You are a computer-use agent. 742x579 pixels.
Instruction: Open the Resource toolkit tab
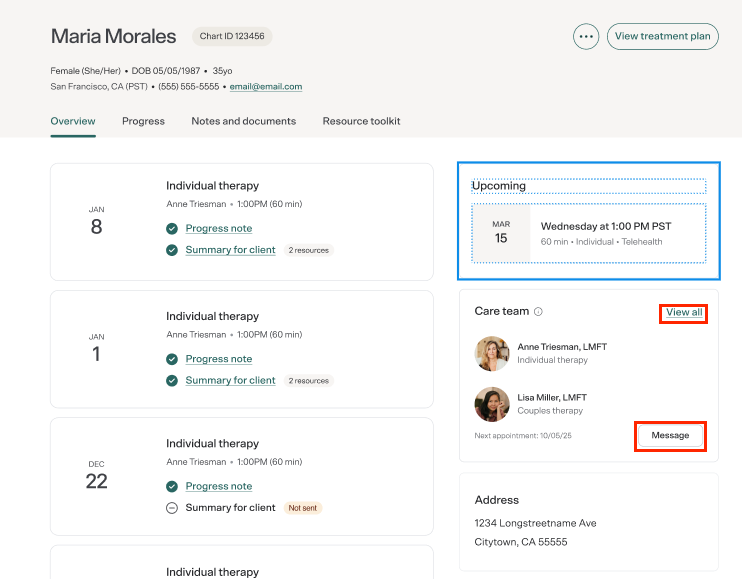pyautogui.click(x=362, y=121)
